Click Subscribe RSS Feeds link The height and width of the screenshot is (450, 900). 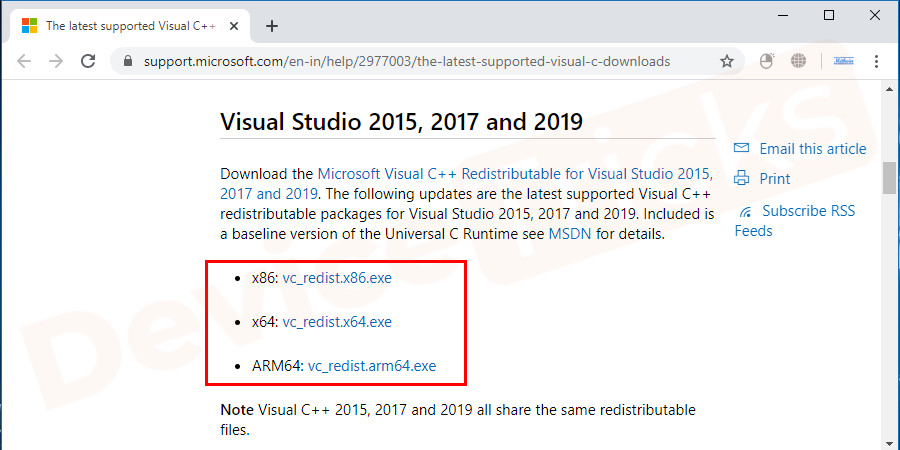[x=794, y=221]
